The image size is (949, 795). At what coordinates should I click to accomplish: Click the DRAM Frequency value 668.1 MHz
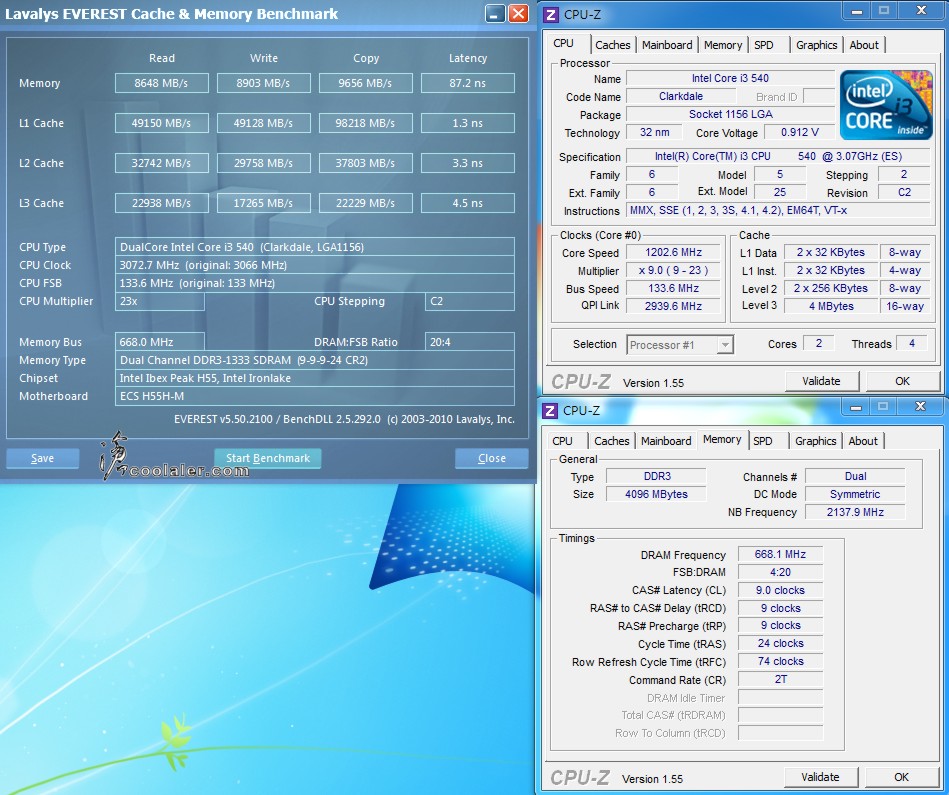pyautogui.click(x=780, y=554)
